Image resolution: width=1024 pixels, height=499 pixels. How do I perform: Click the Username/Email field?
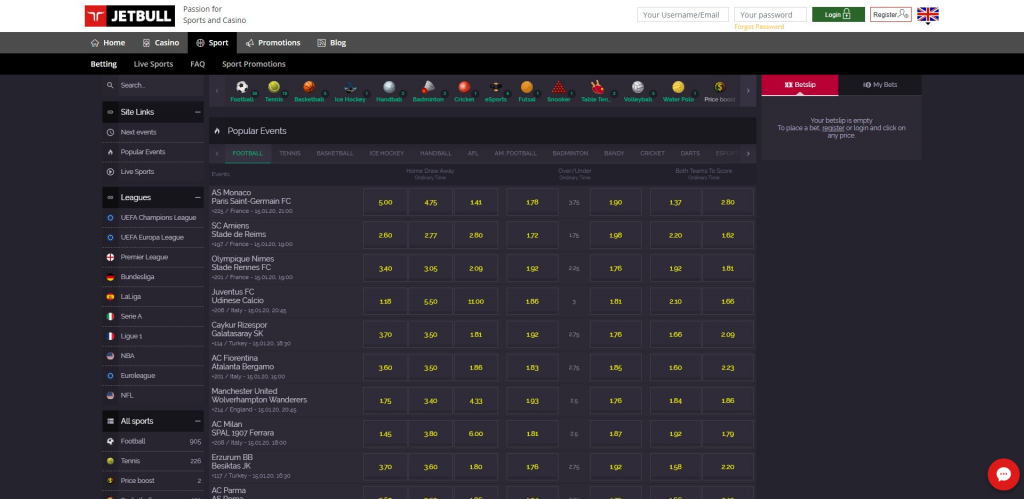[x=682, y=14]
